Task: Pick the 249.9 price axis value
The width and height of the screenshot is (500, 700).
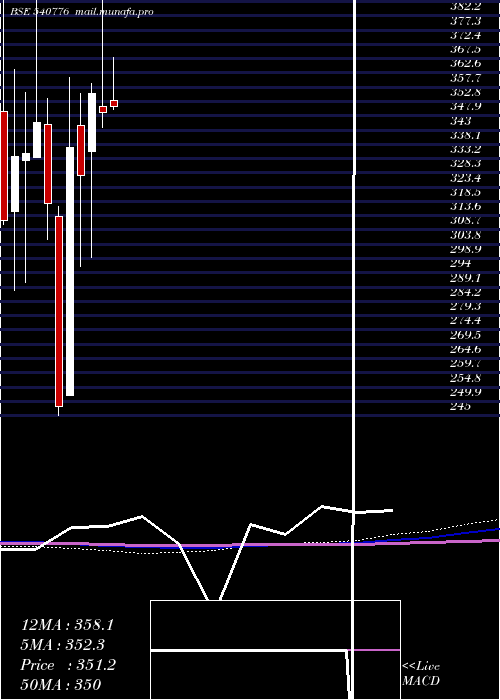Action: tap(465, 393)
